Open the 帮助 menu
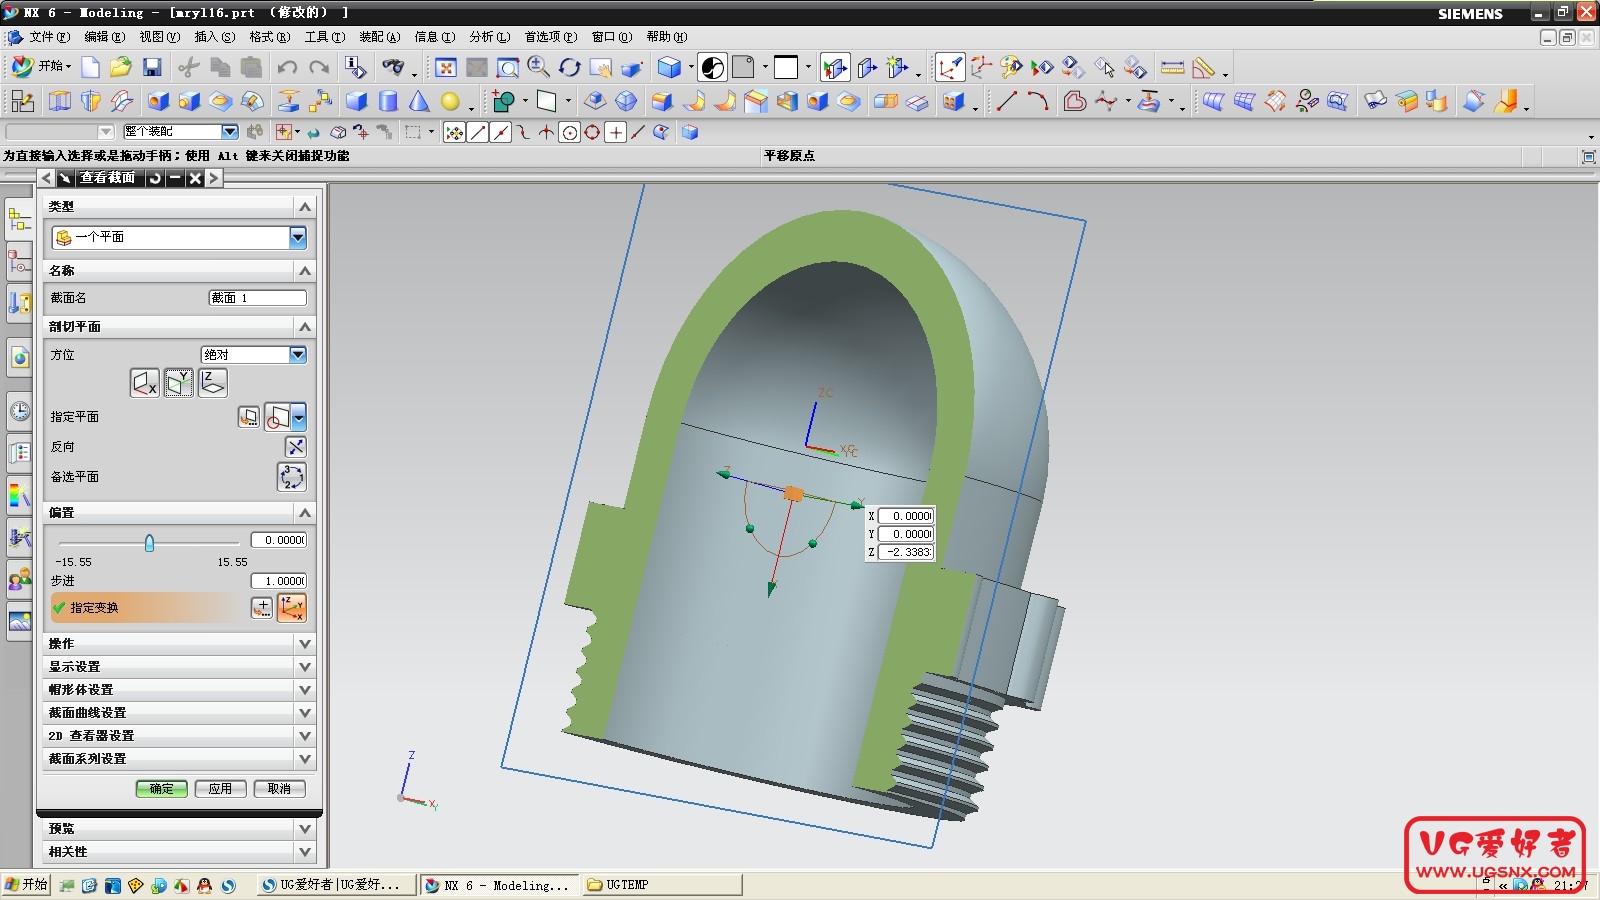 pyautogui.click(x=667, y=37)
